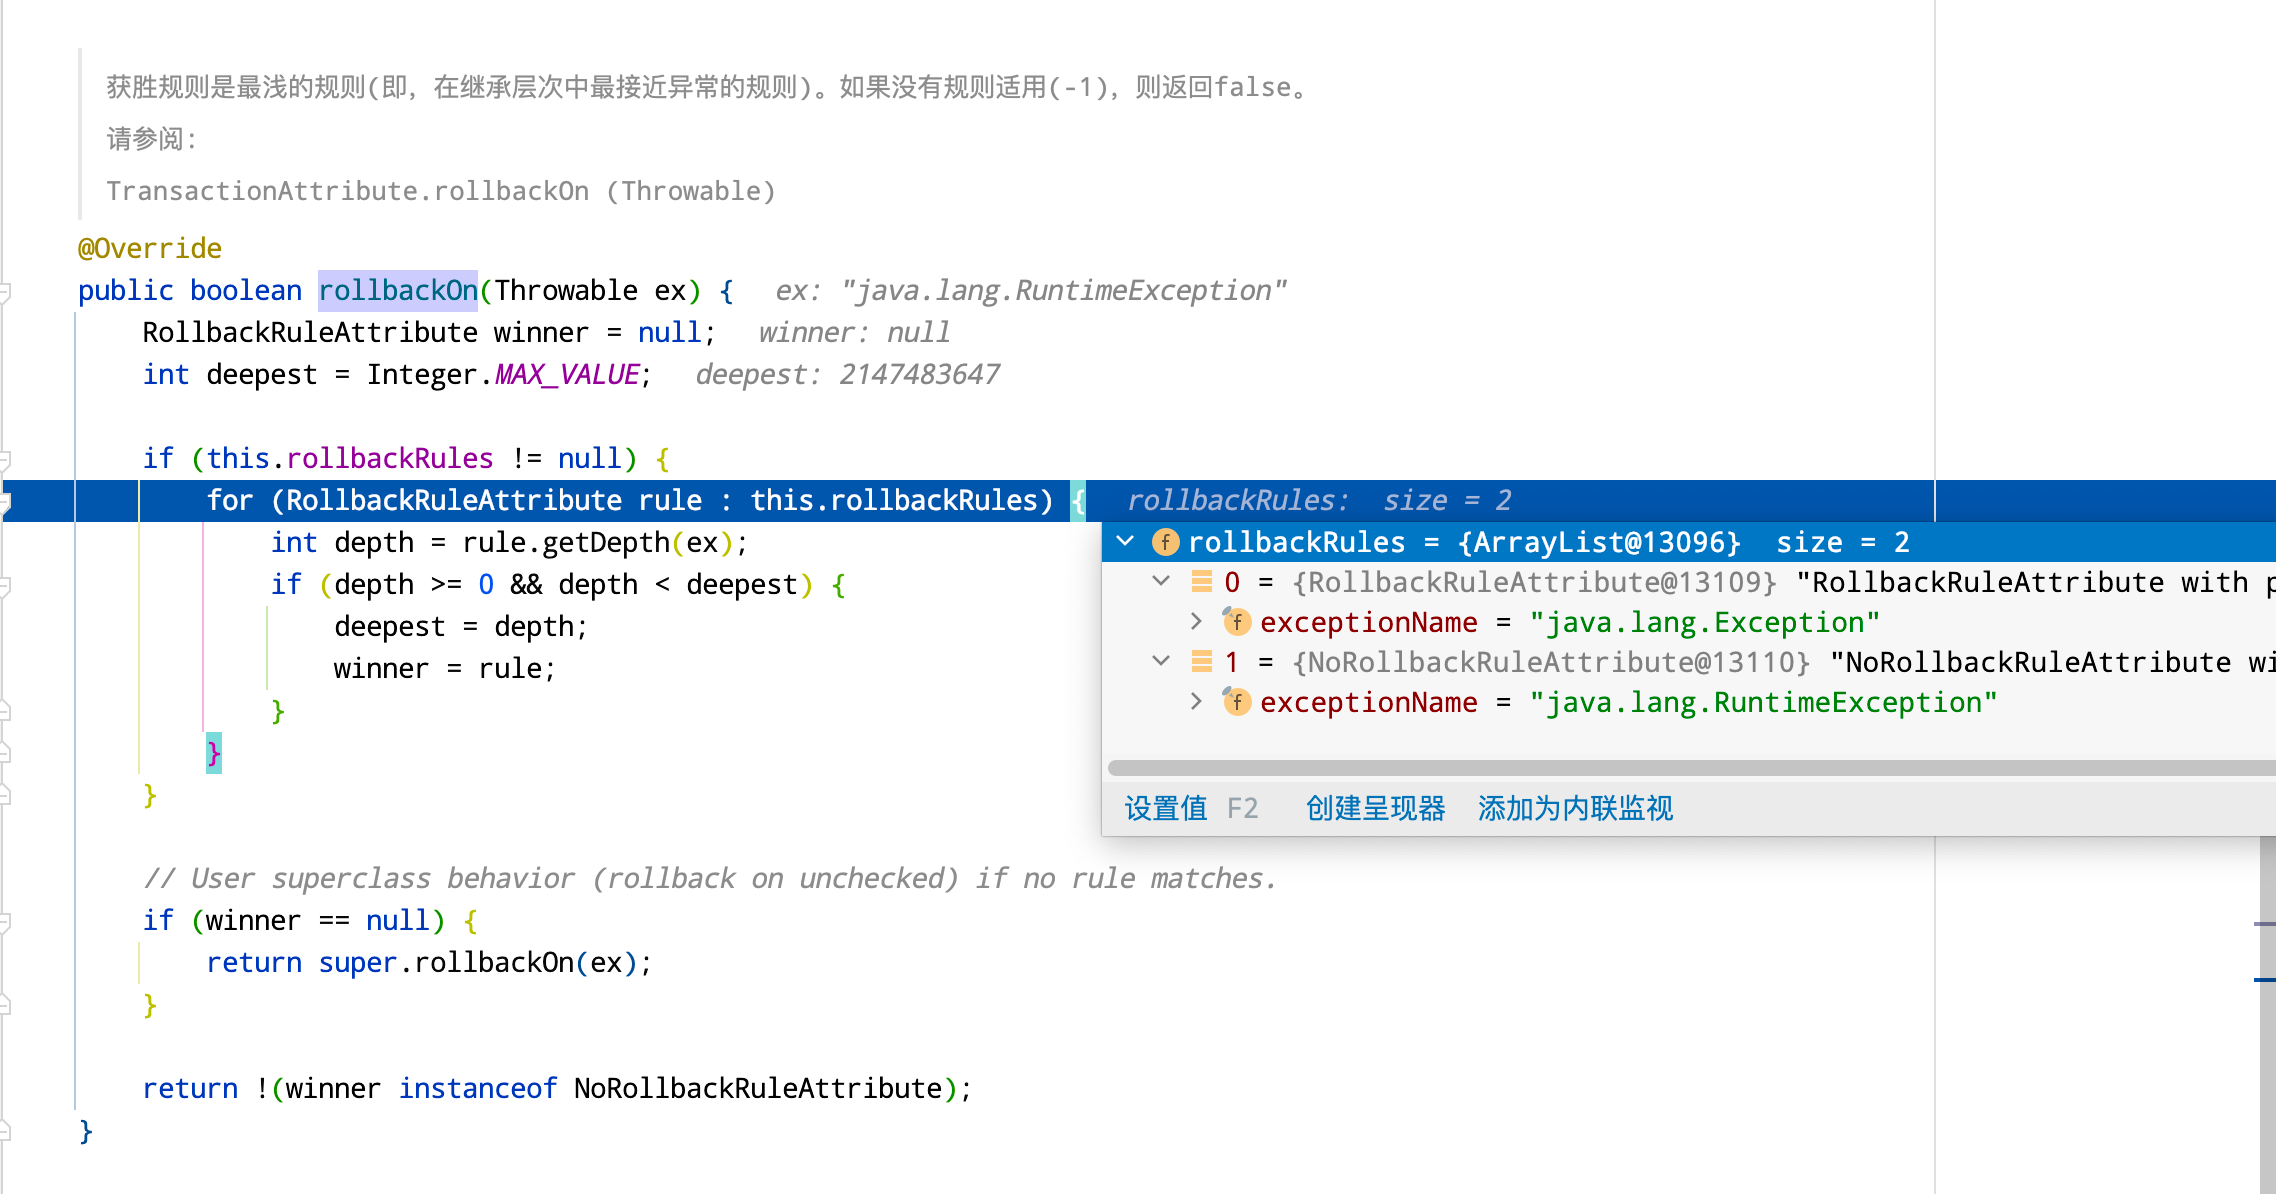
Task: Click the getDepth method call
Action: tap(606, 543)
